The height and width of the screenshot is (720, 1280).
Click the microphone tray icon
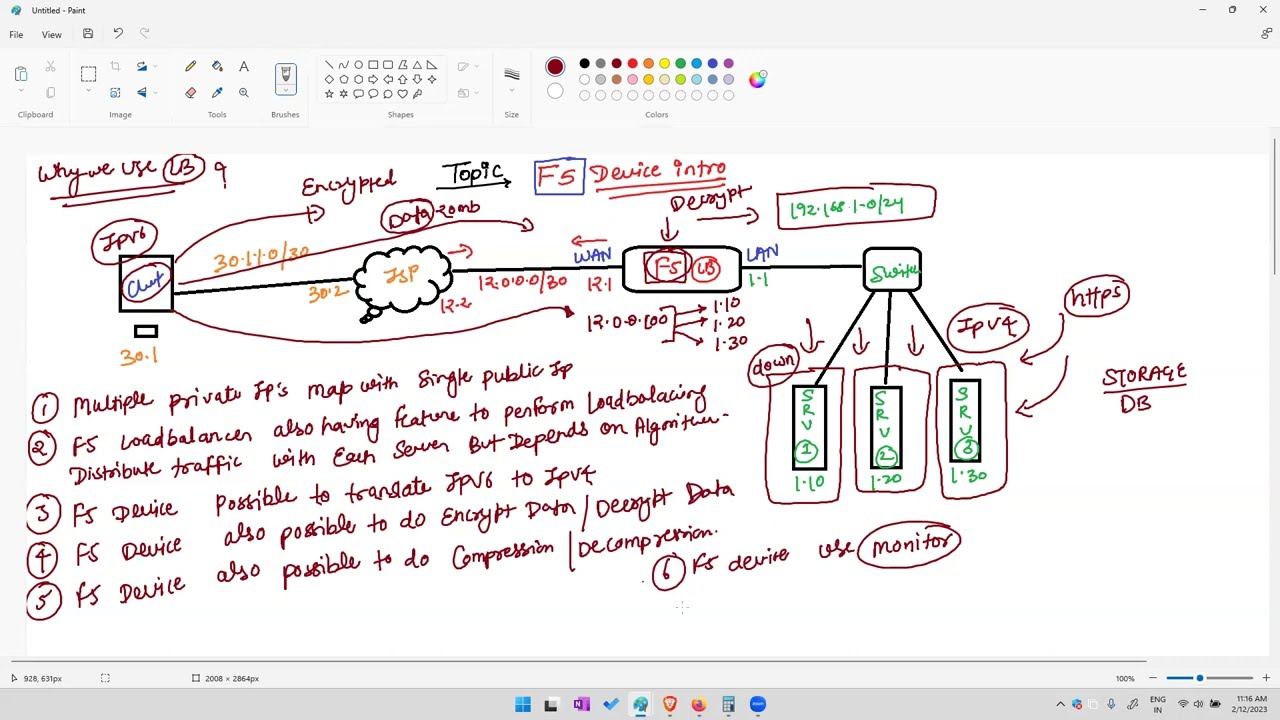pyautogui.click(x=1110, y=704)
